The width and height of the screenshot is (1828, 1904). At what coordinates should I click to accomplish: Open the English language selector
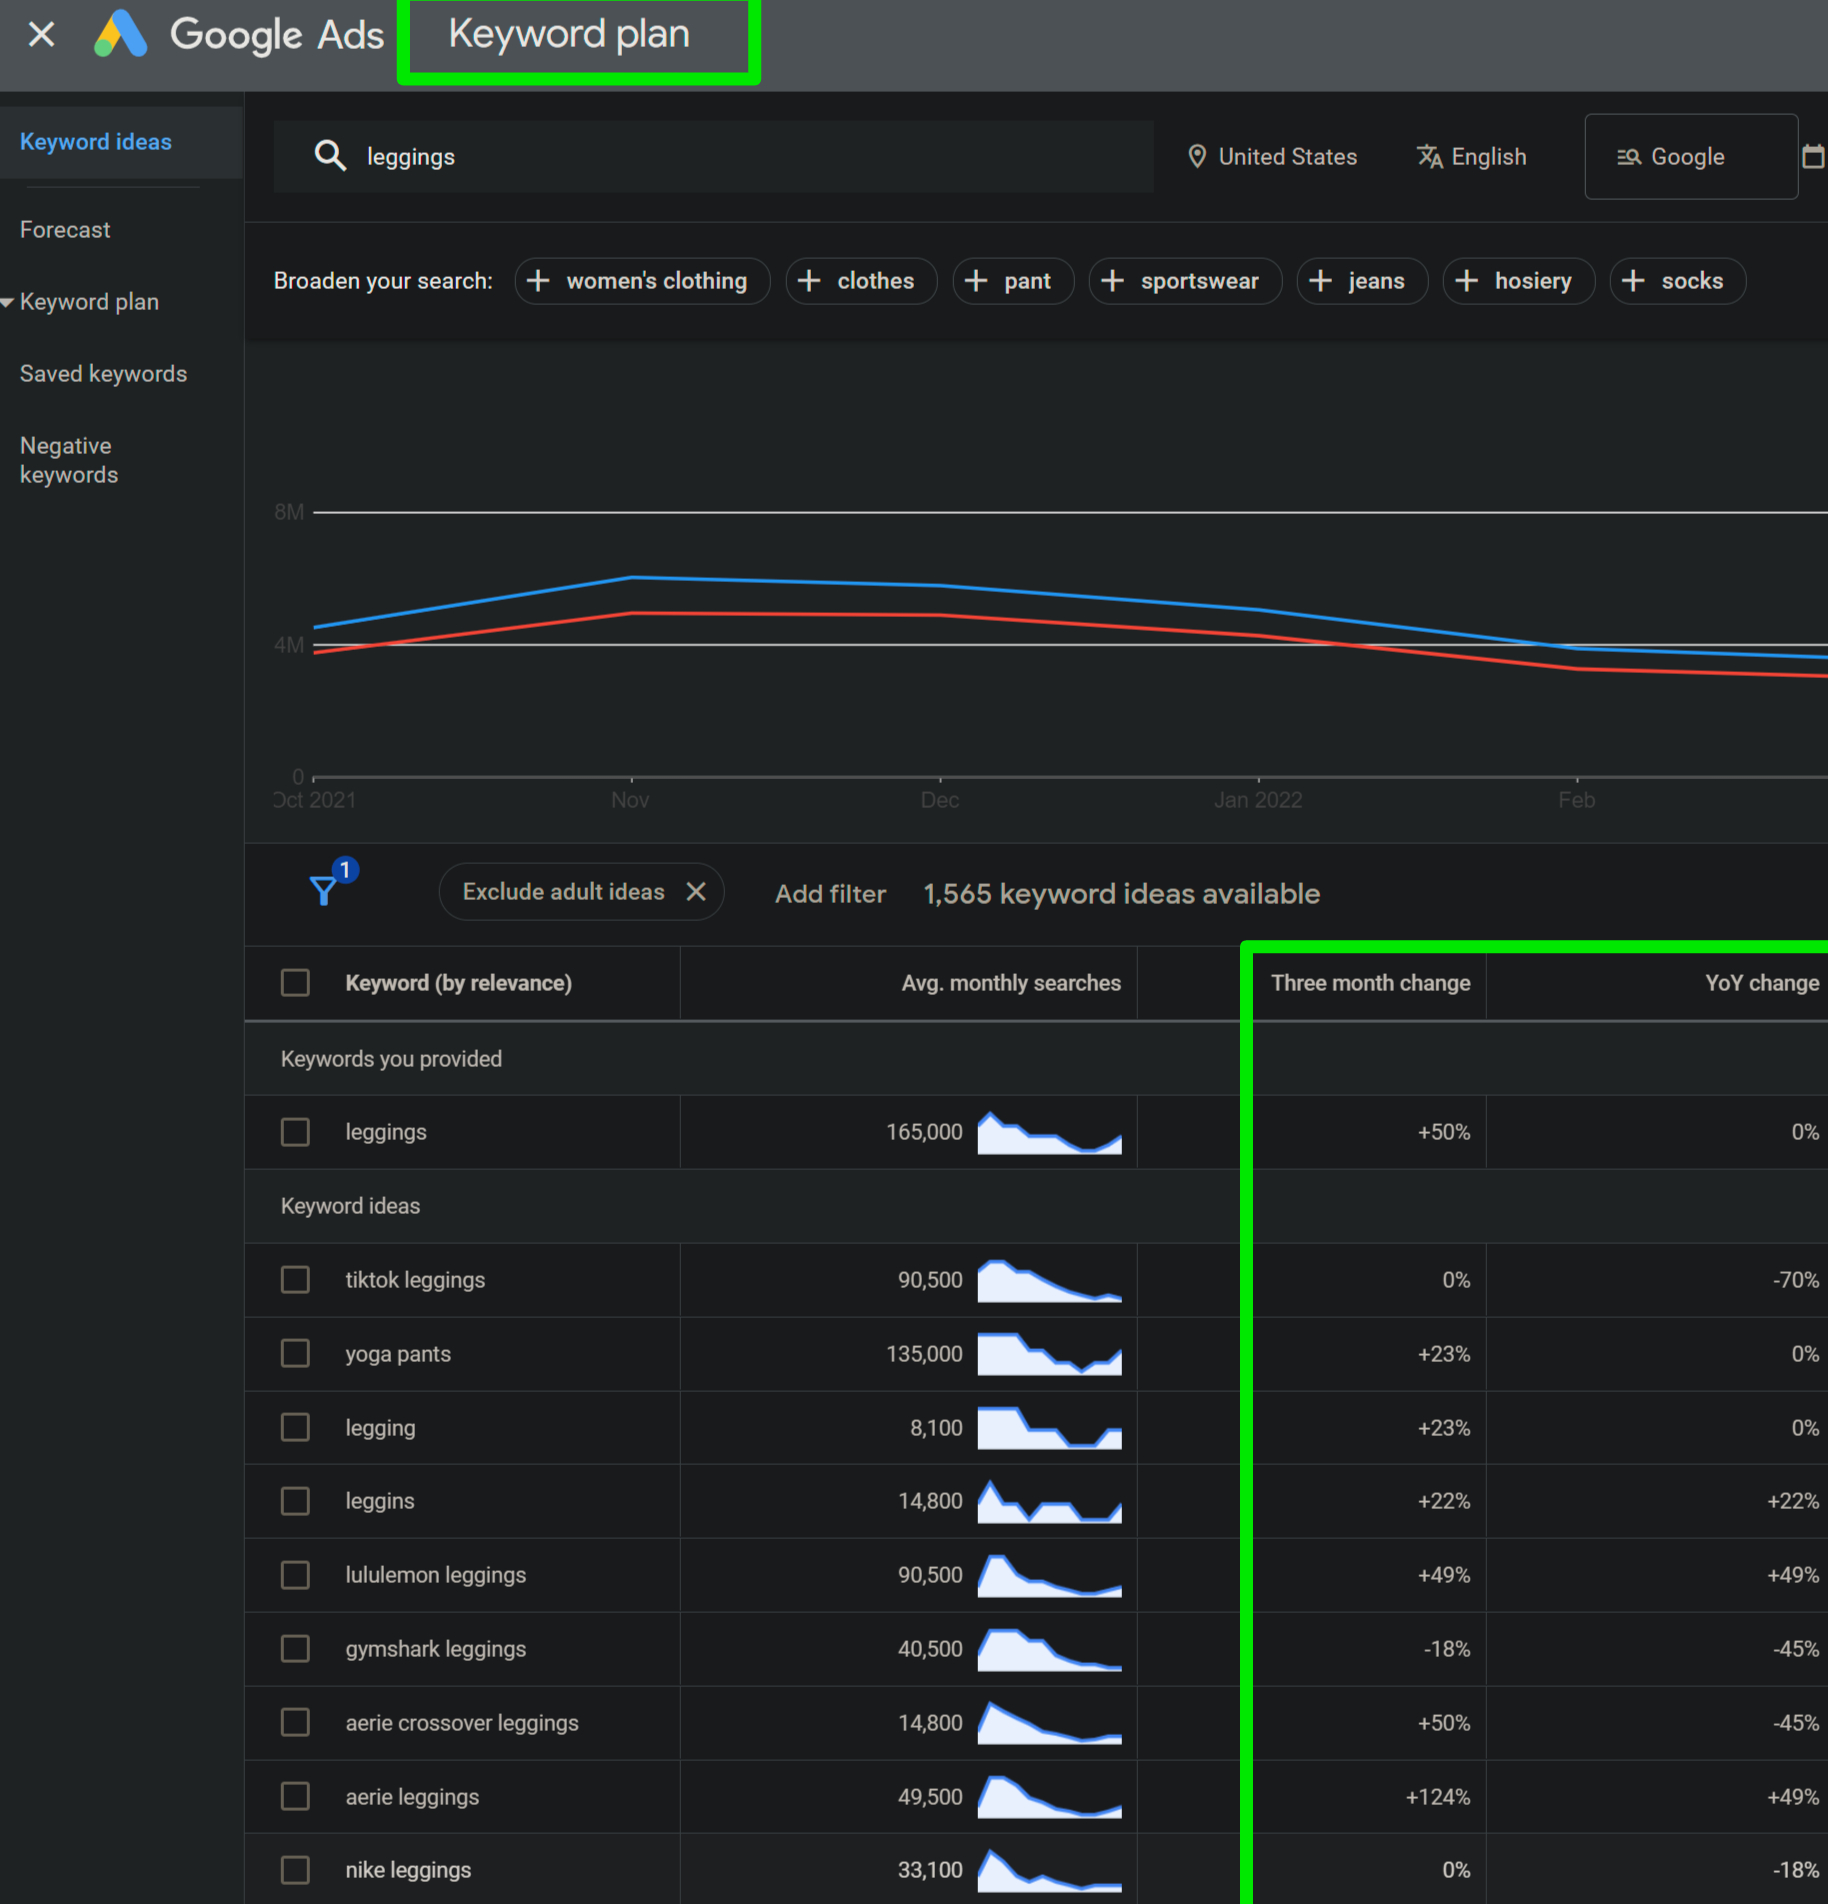1472,157
